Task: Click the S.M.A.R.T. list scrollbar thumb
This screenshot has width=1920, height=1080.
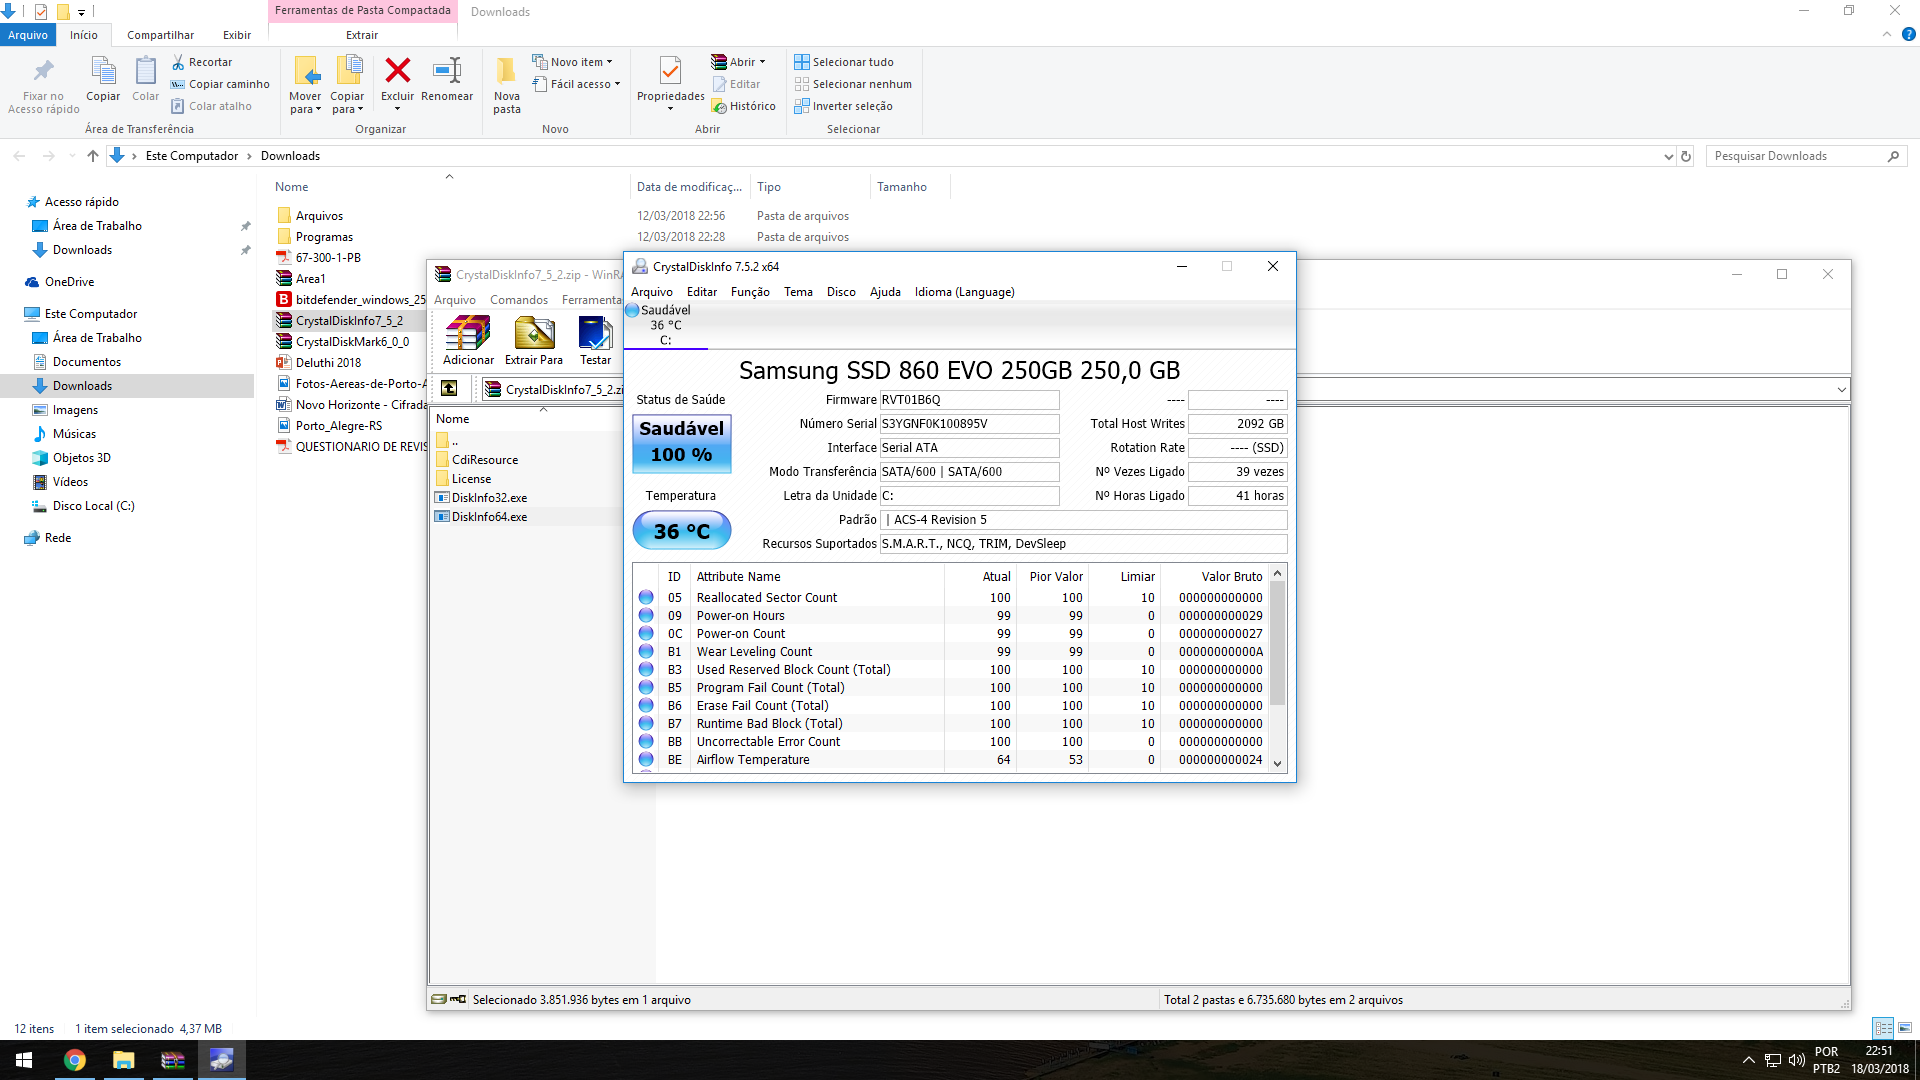Action: (1277, 643)
